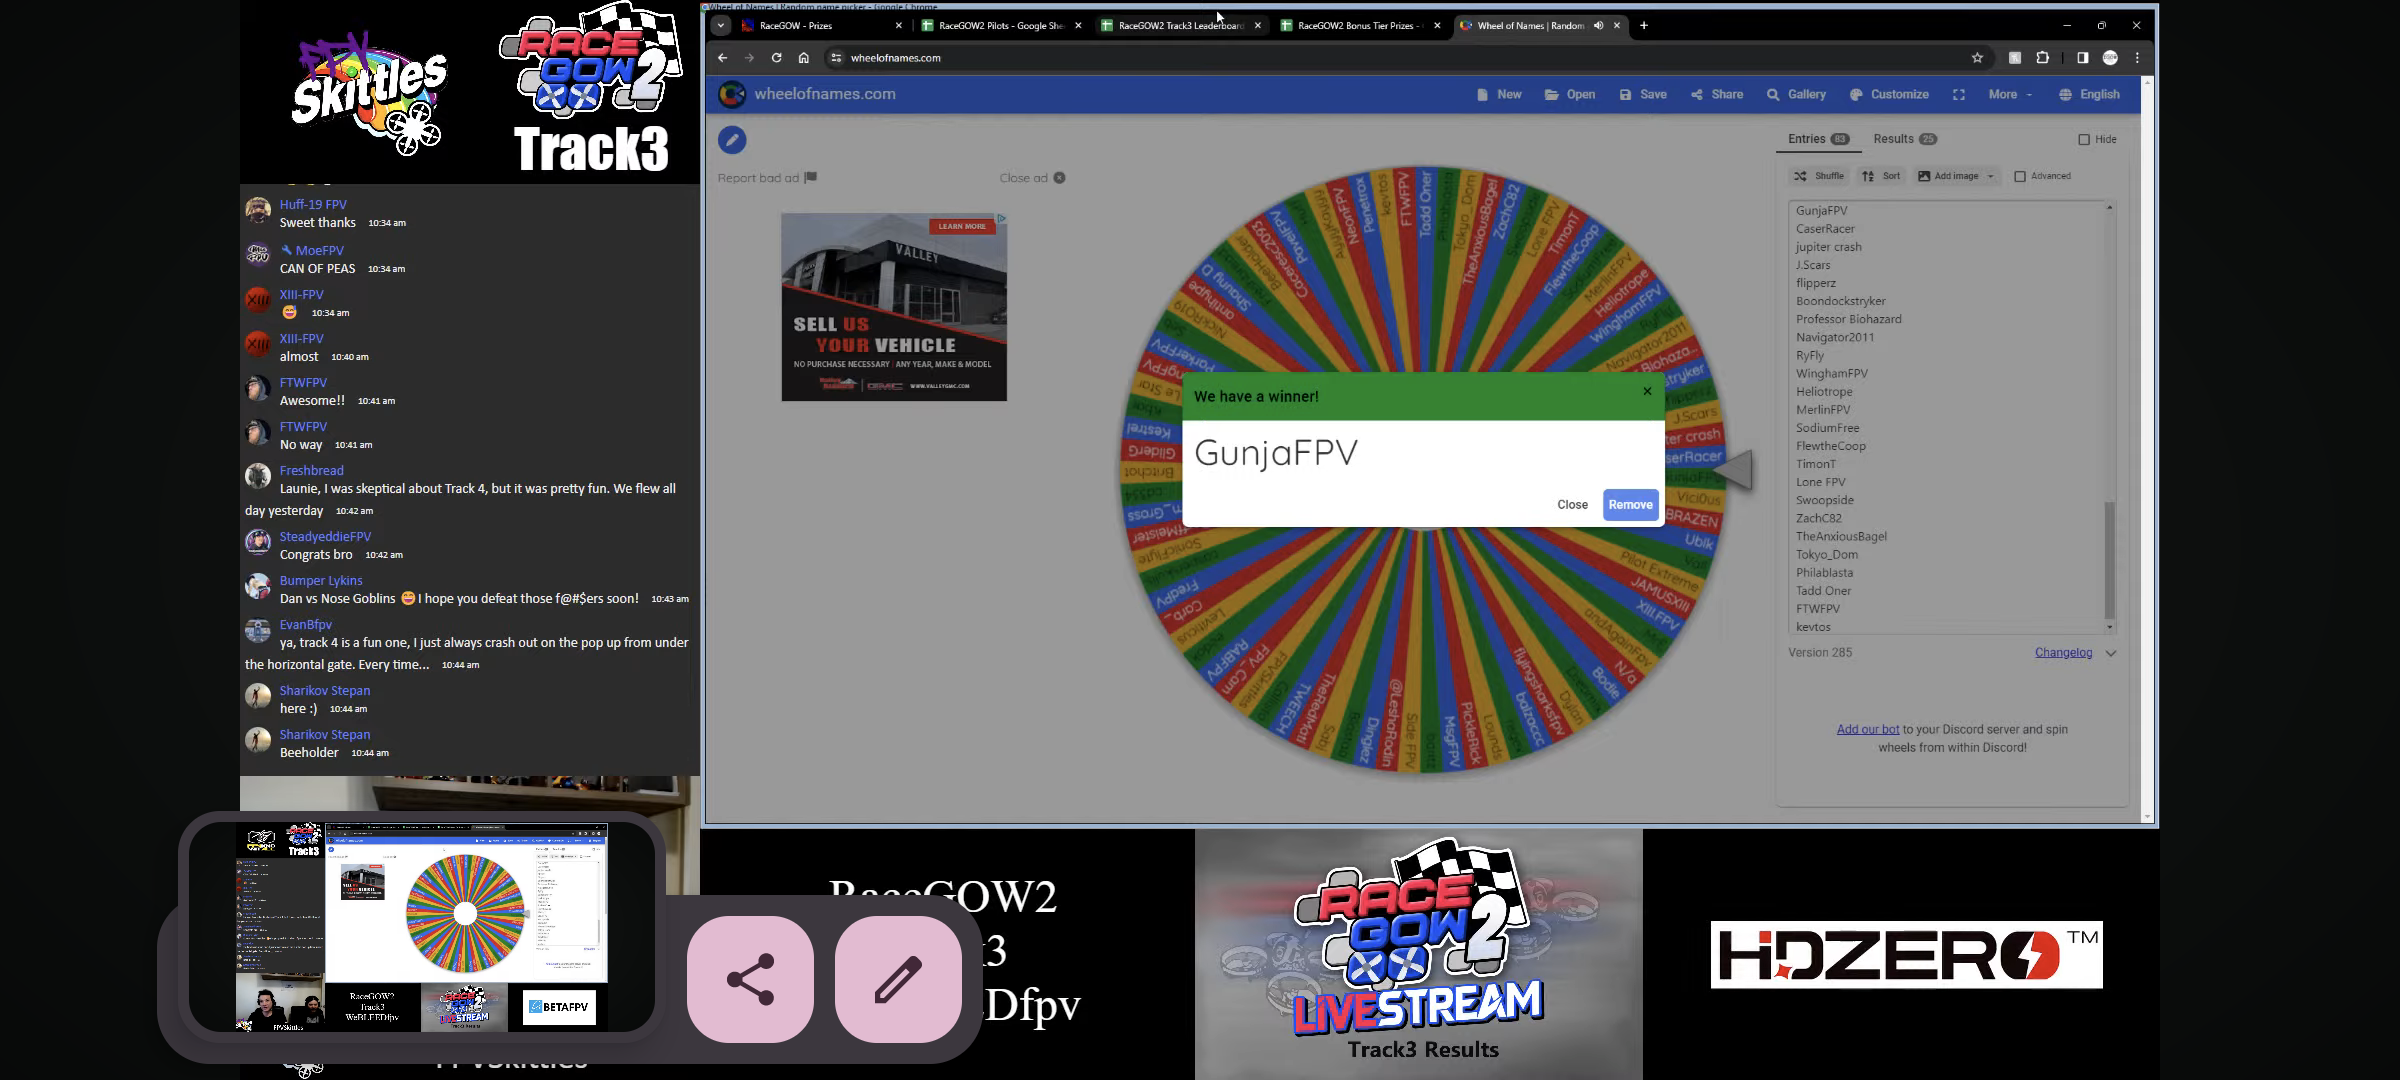Viewport: 2400px width, 1080px height.
Task: Click Chrome's forward arrow
Action: (749, 58)
